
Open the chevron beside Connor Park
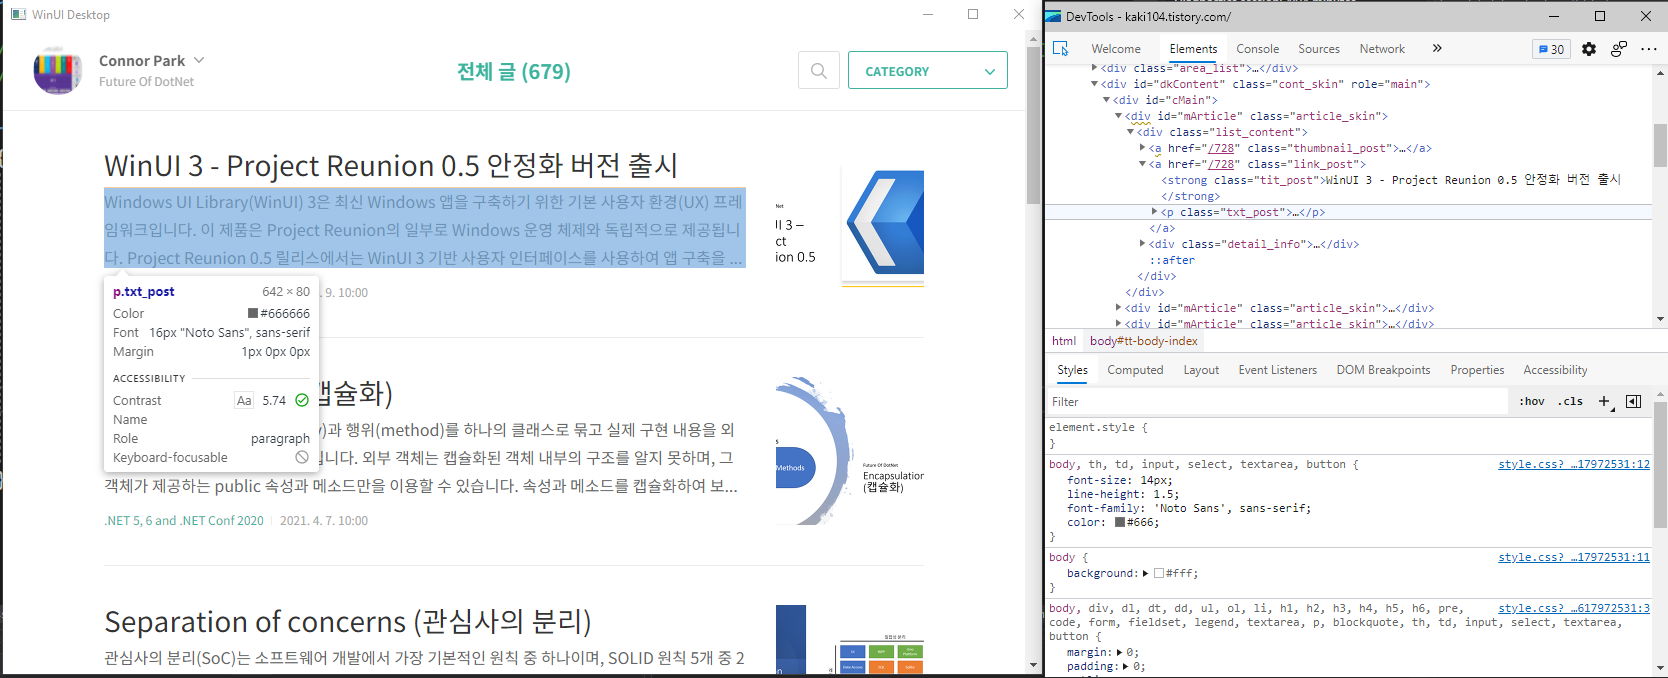pos(199,60)
